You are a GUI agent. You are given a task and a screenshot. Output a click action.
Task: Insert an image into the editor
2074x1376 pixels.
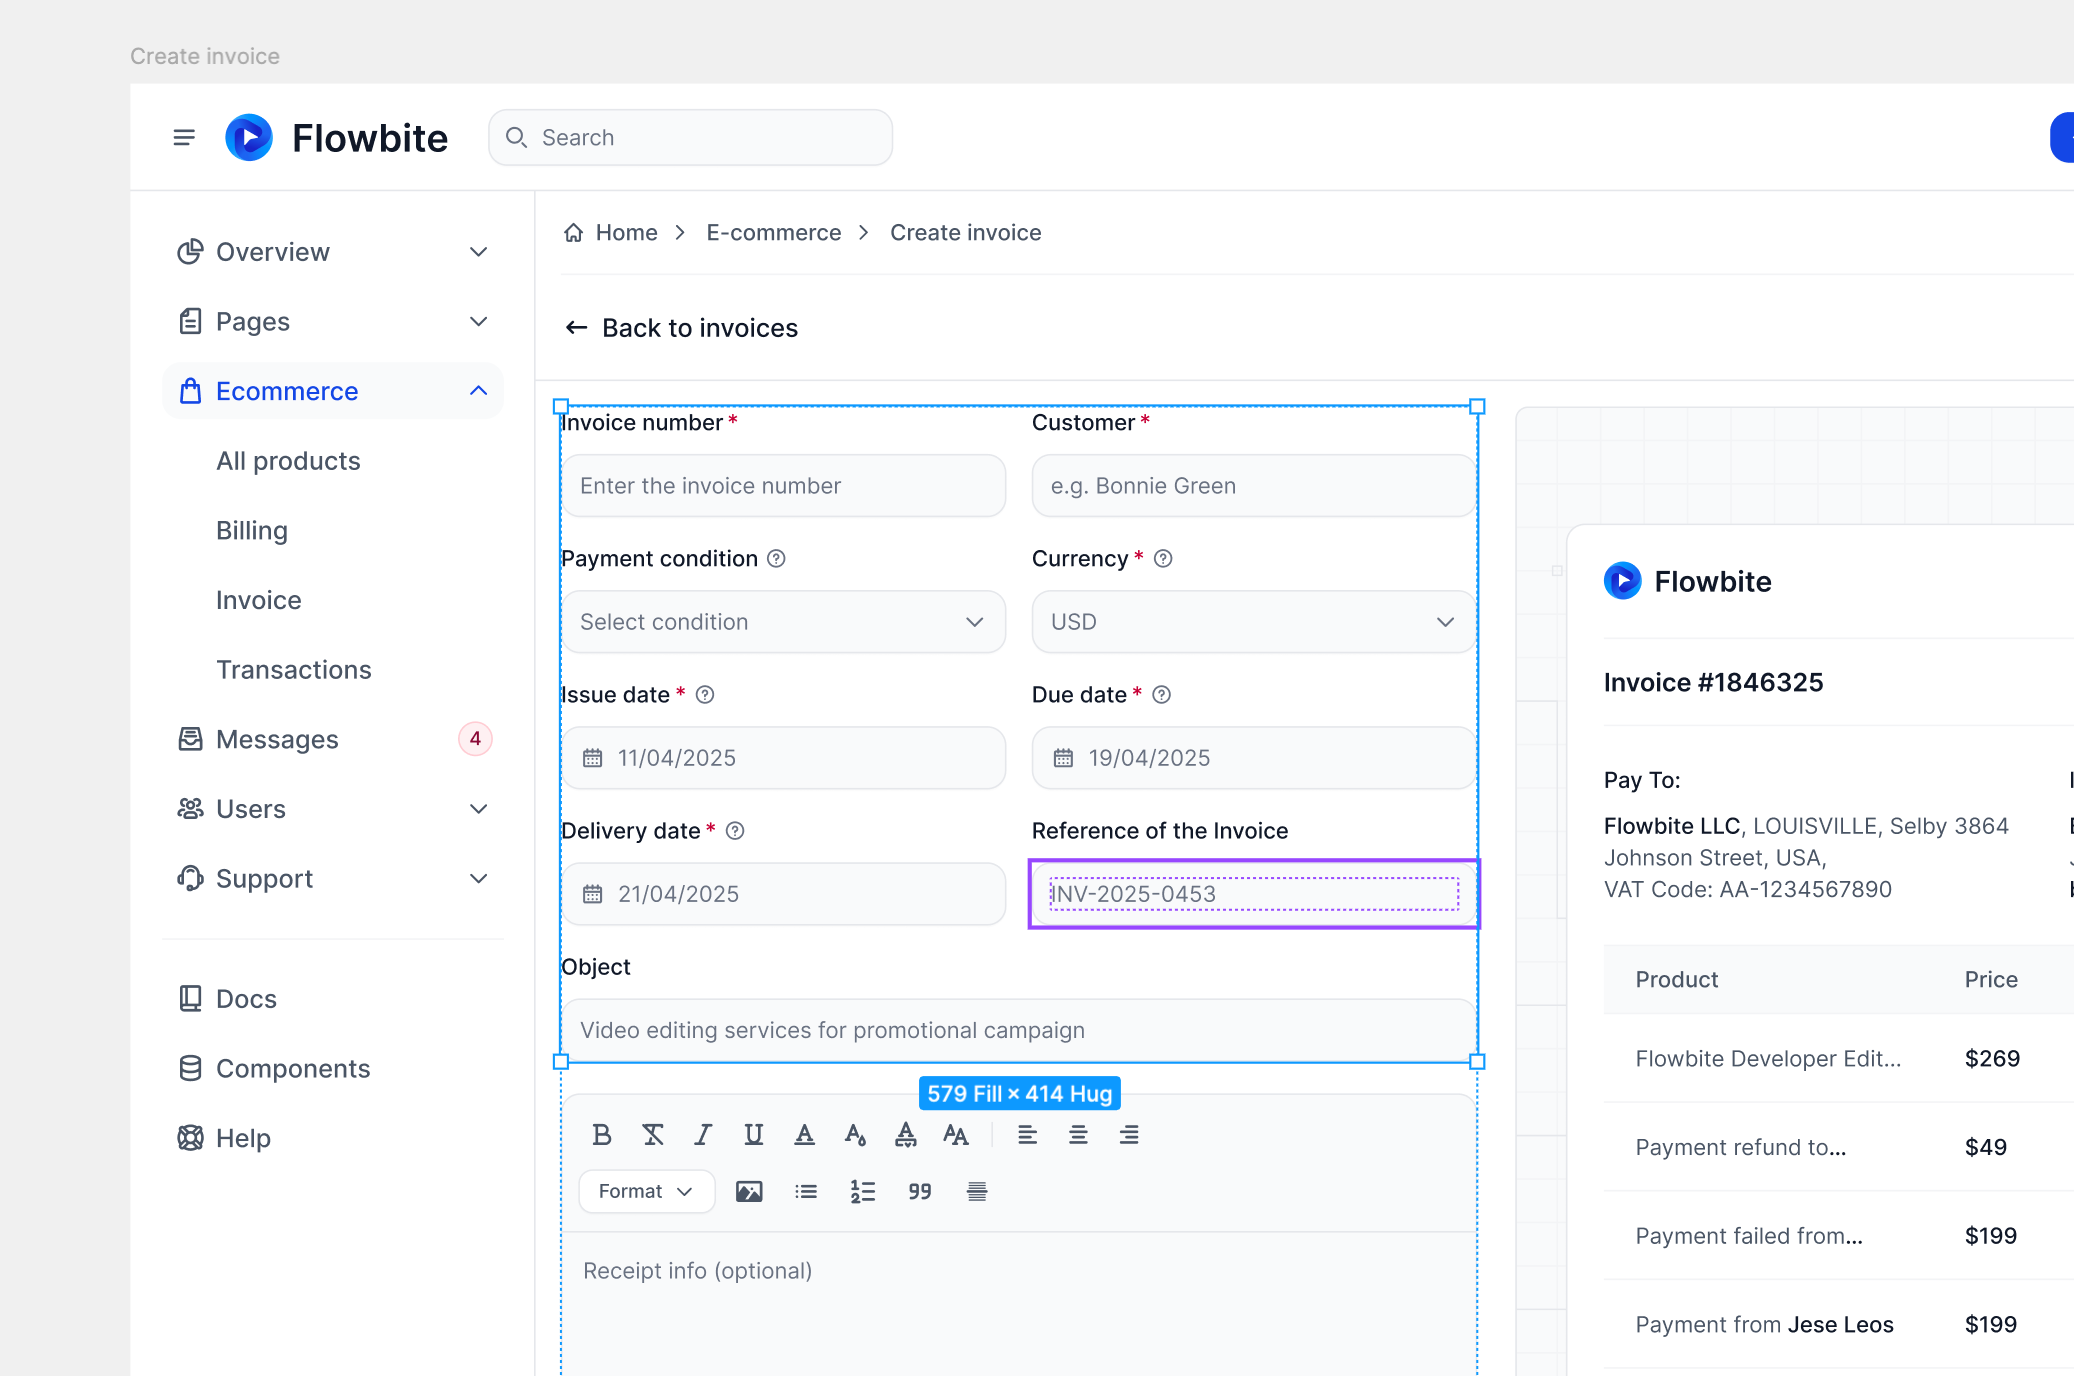click(x=749, y=1191)
